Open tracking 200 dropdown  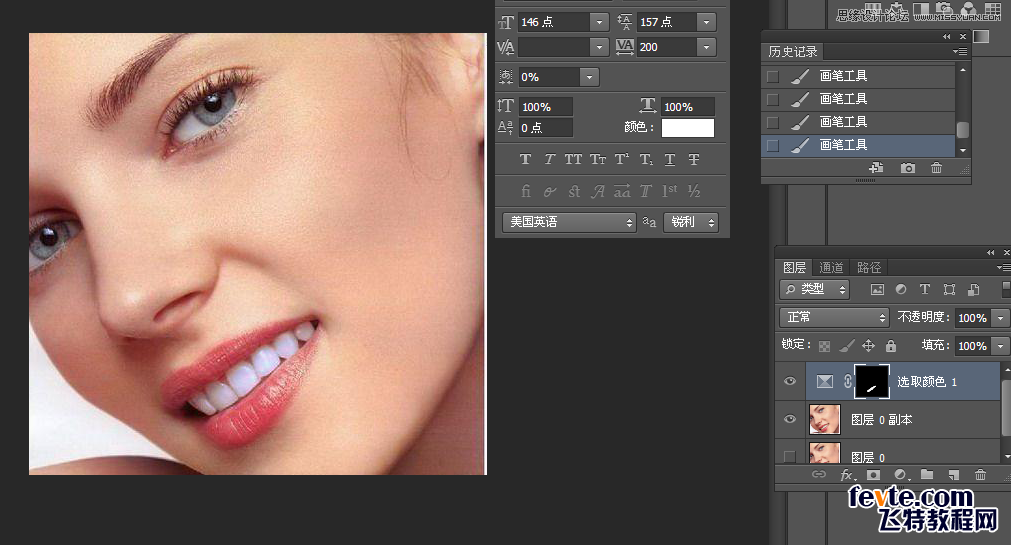(707, 47)
